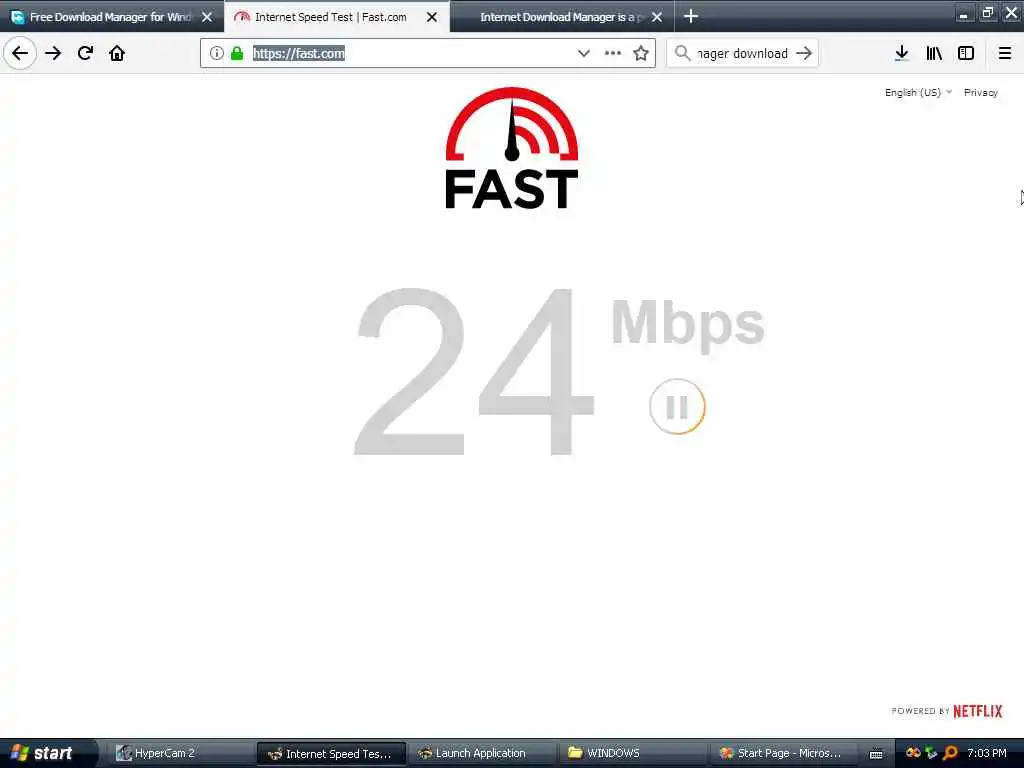Expand the address bar history dropdown
The image size is (1024, 768).
point(584,53)
